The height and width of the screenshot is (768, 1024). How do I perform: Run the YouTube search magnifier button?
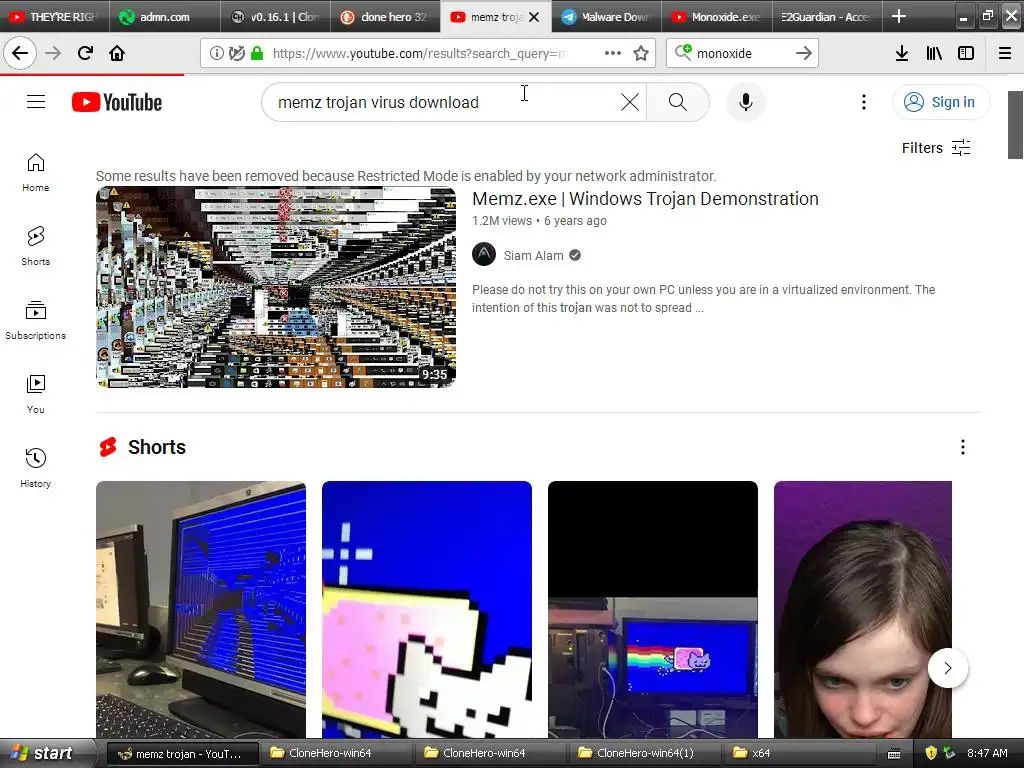coord(678,102)
